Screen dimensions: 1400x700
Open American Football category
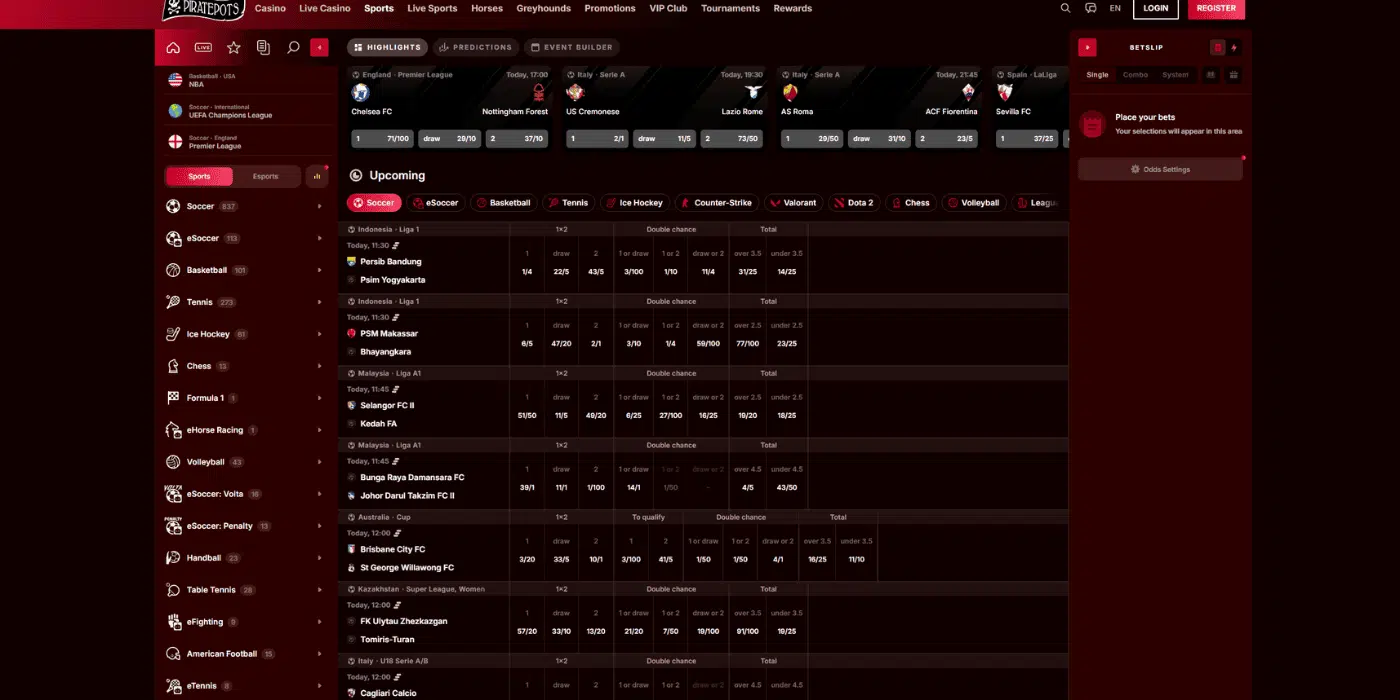click(245, 654)
